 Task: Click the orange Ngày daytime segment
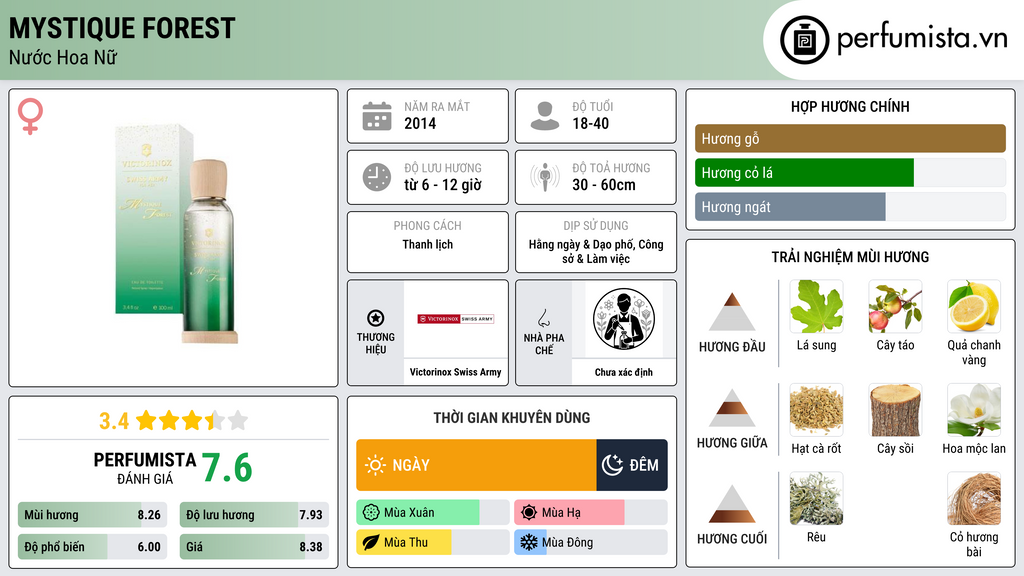pos(476,465)
